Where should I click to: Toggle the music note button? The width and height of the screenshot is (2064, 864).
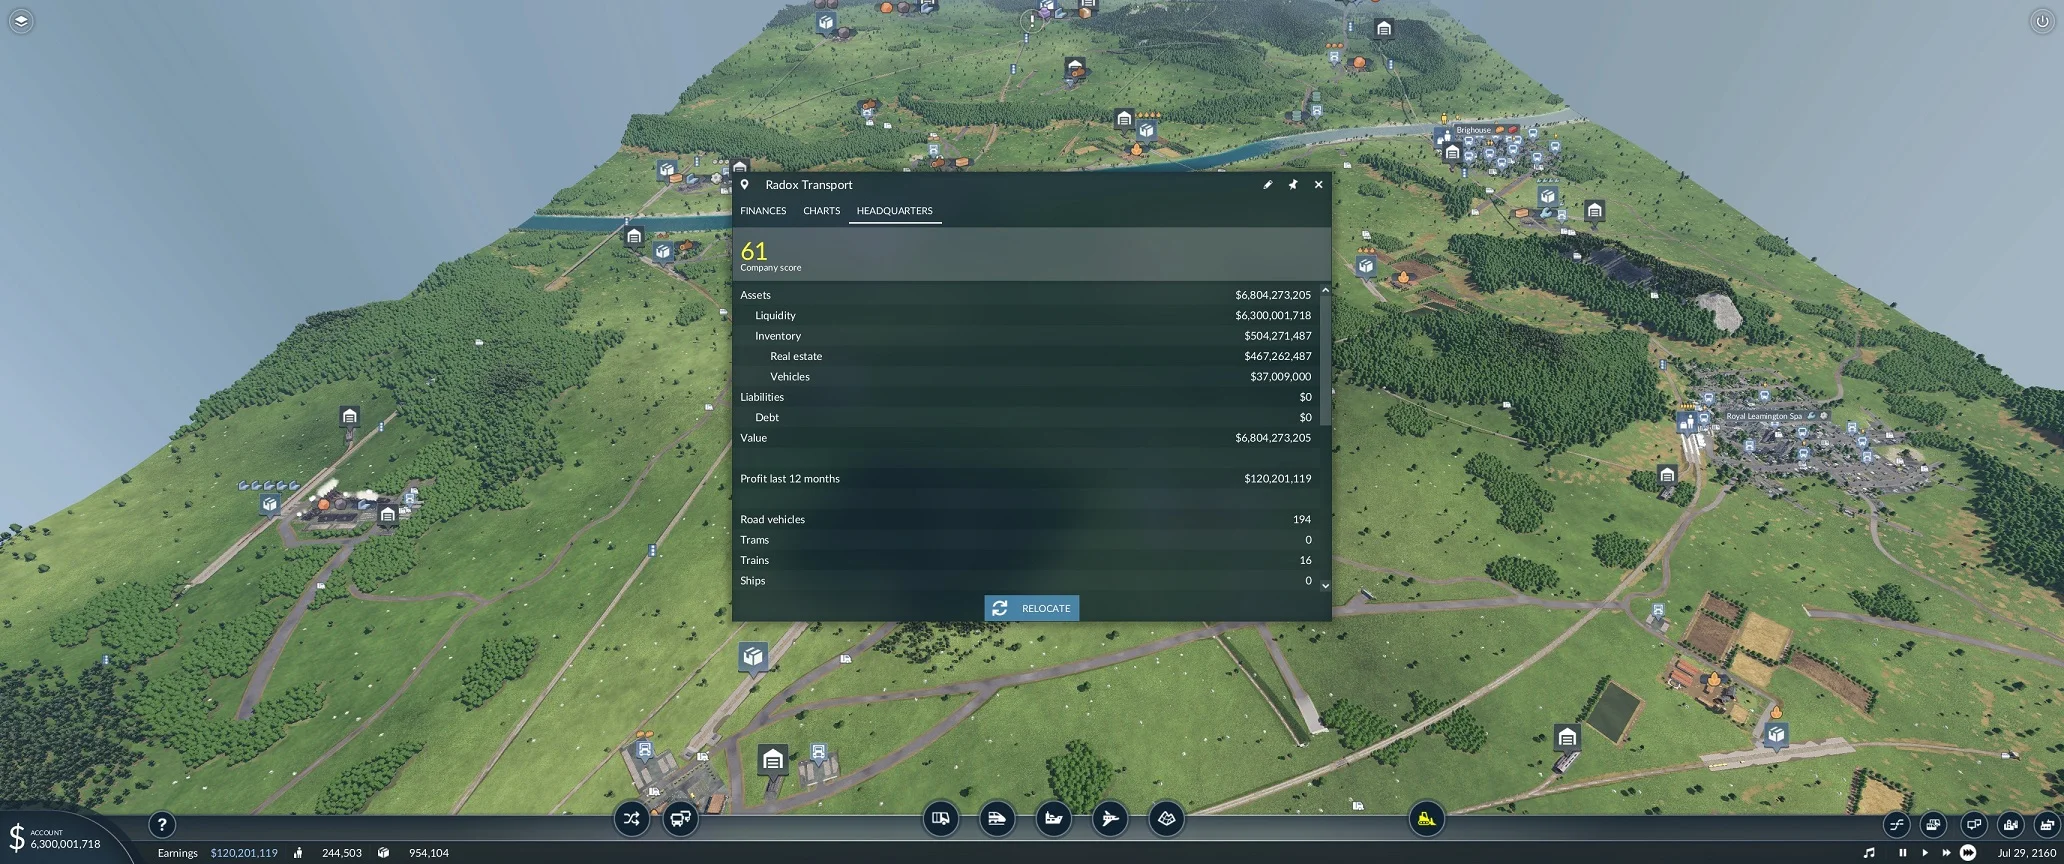[1869, 853]
